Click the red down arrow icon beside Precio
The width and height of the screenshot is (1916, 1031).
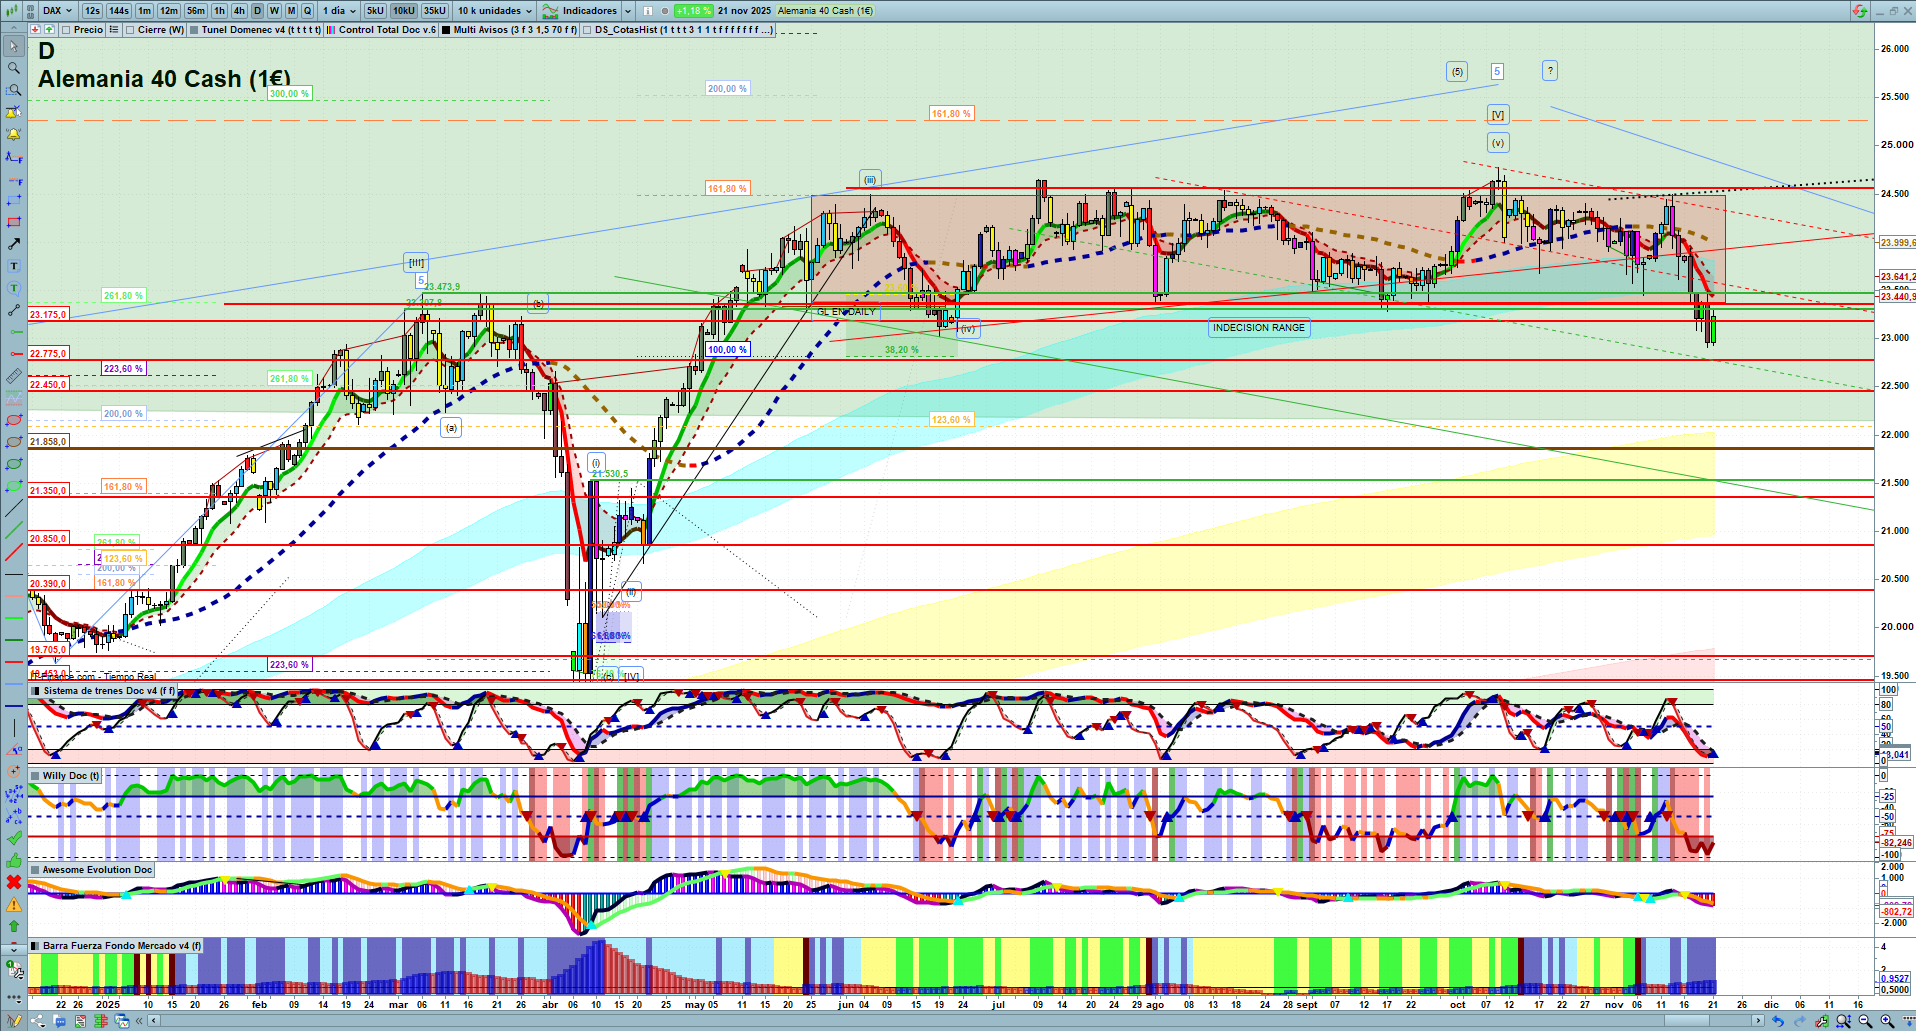(35, 30)
